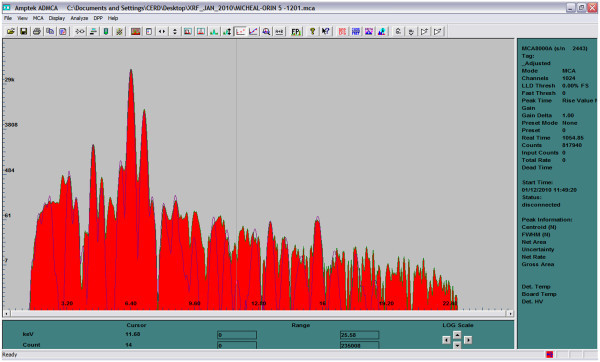Image resolution: width=600 pixels, height=362 pixels.
Task: Save the spectrum with the floppy icon
Action: click(23, 31)
